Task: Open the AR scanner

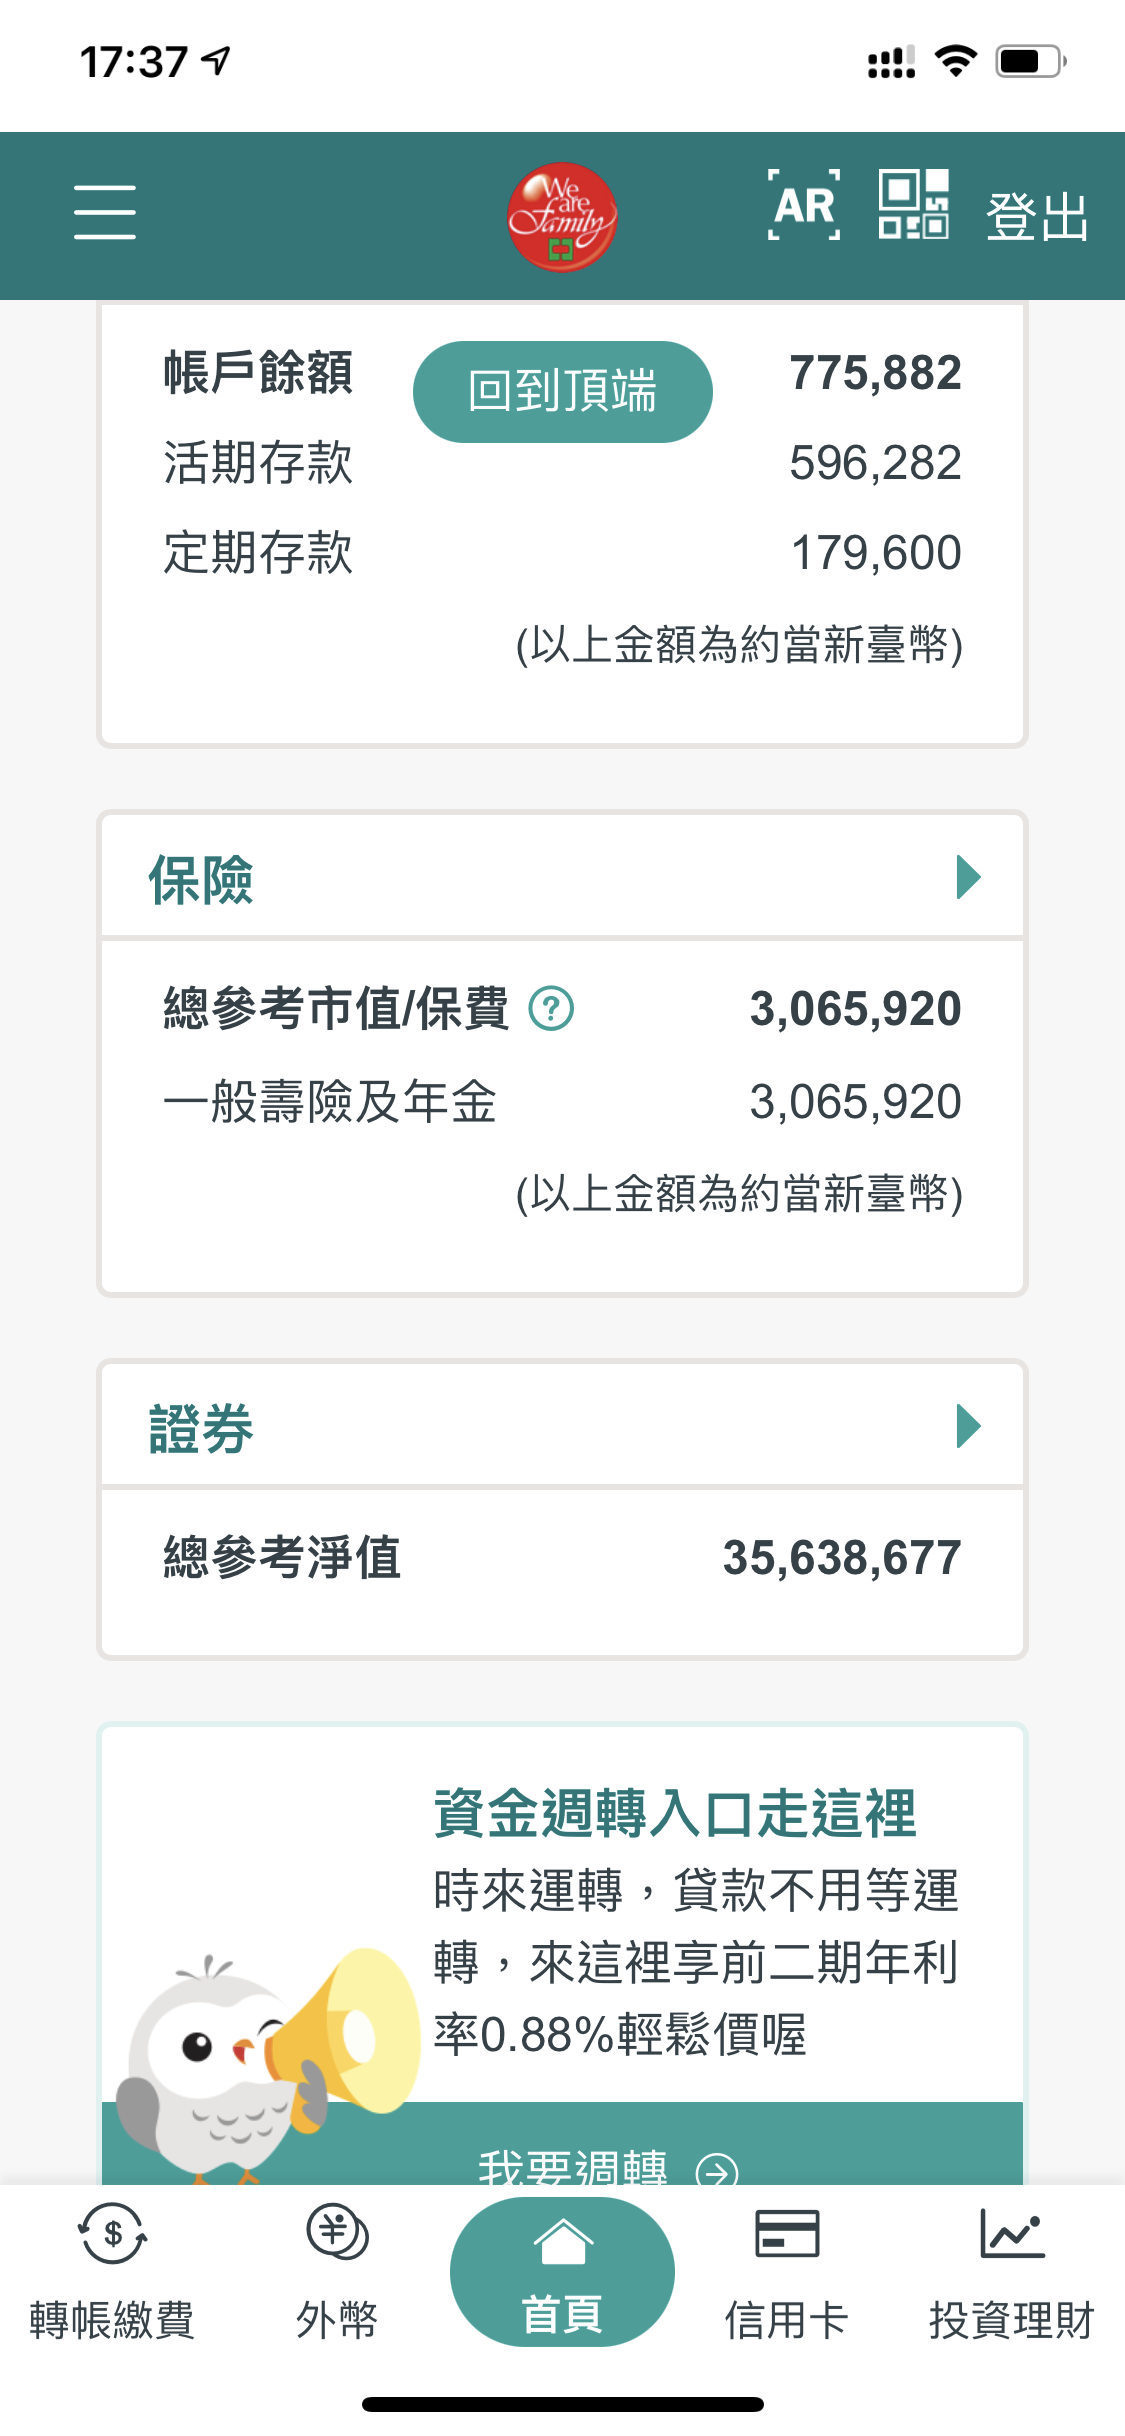Action: click(x=804, y=206)
